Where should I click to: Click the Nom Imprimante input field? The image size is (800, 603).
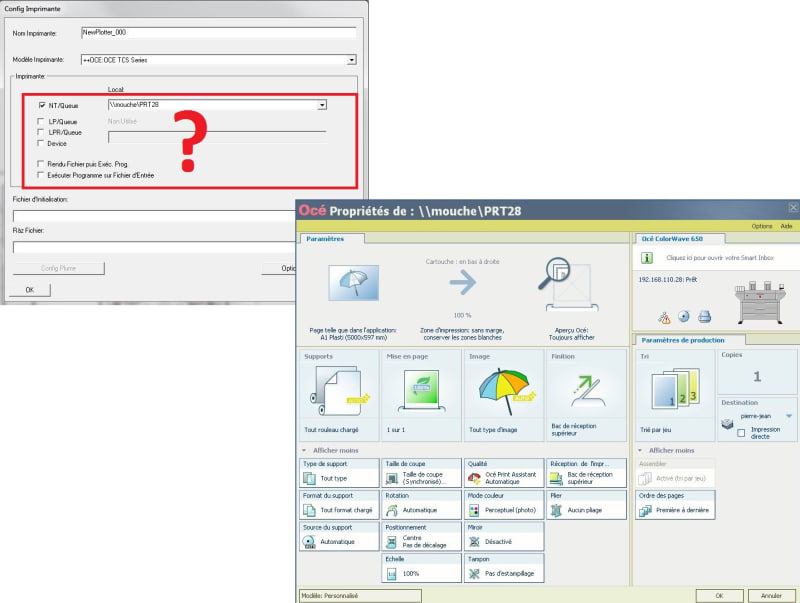pyautogui.click(x=218, y=33)
